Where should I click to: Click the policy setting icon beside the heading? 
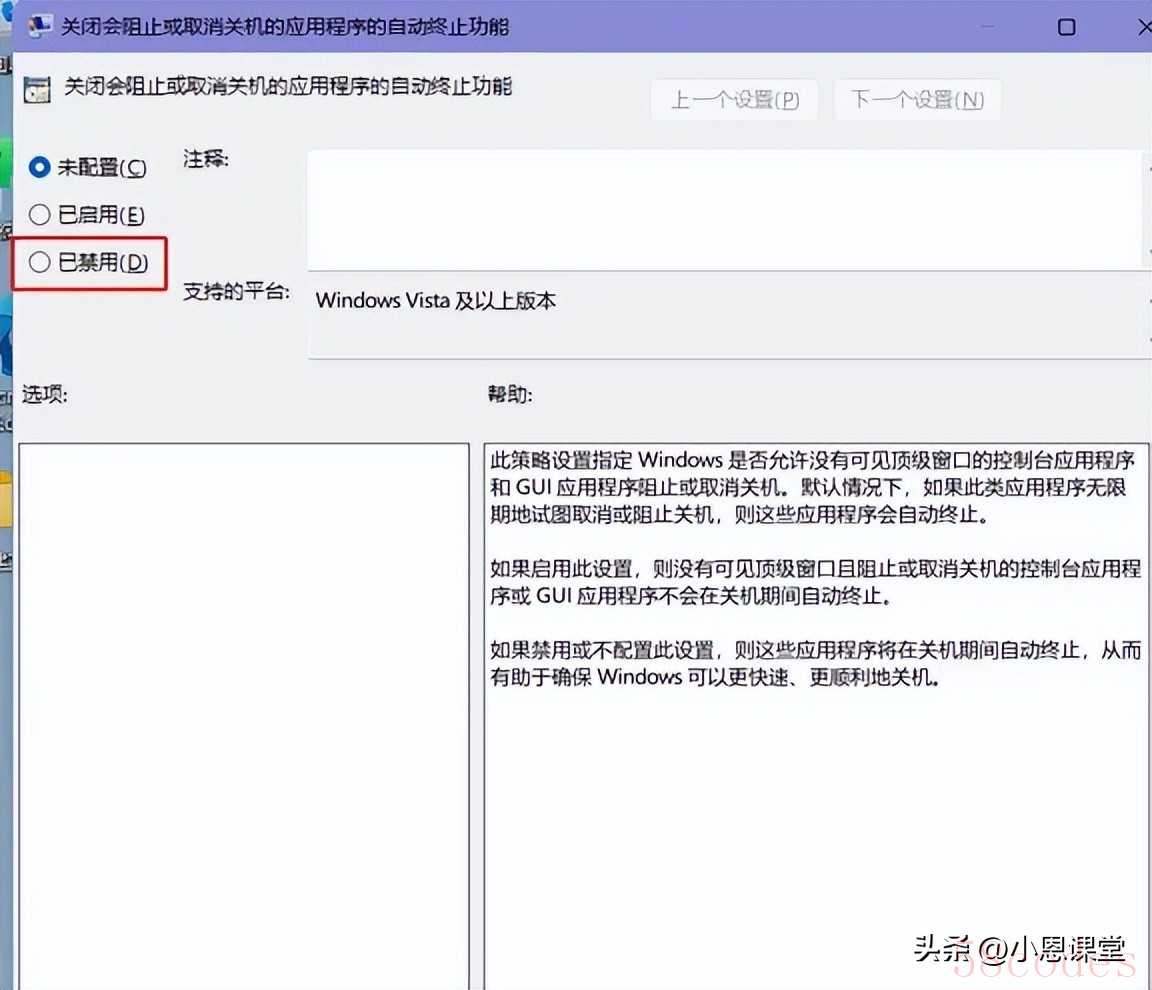pos(38,90)
